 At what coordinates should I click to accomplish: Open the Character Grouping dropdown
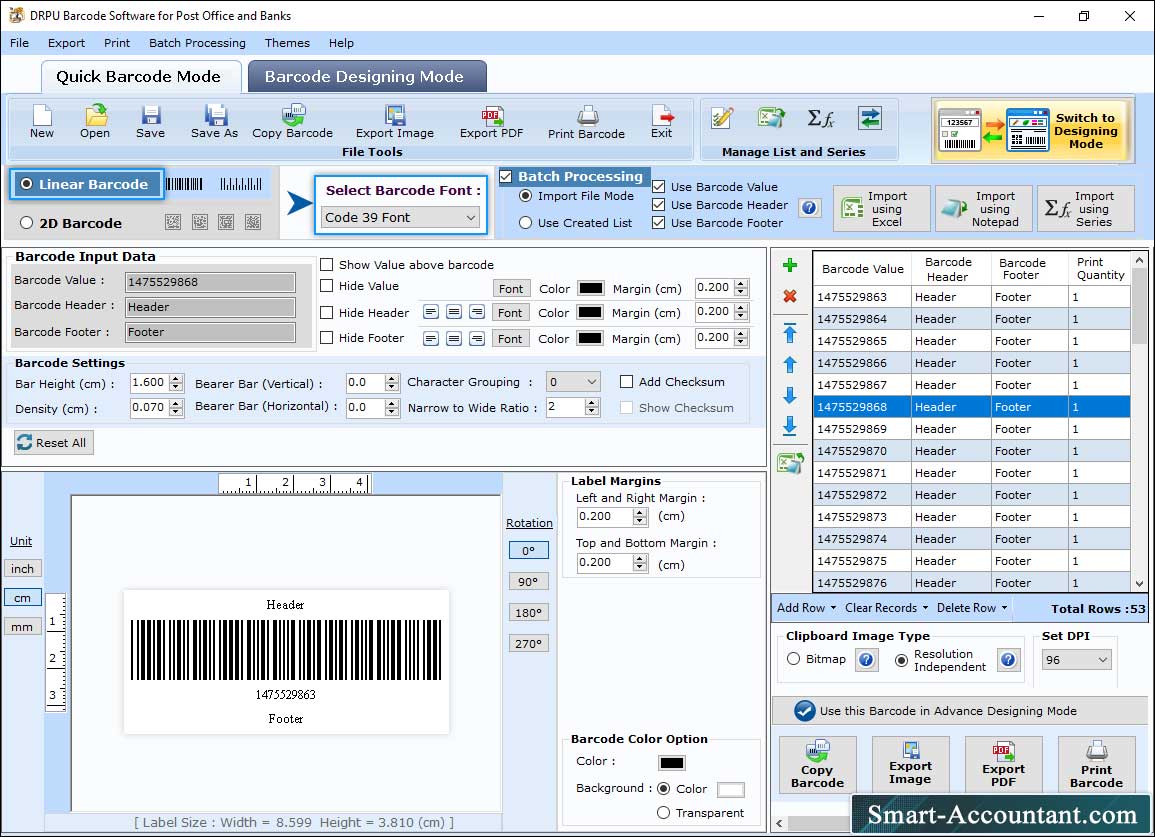573,382
